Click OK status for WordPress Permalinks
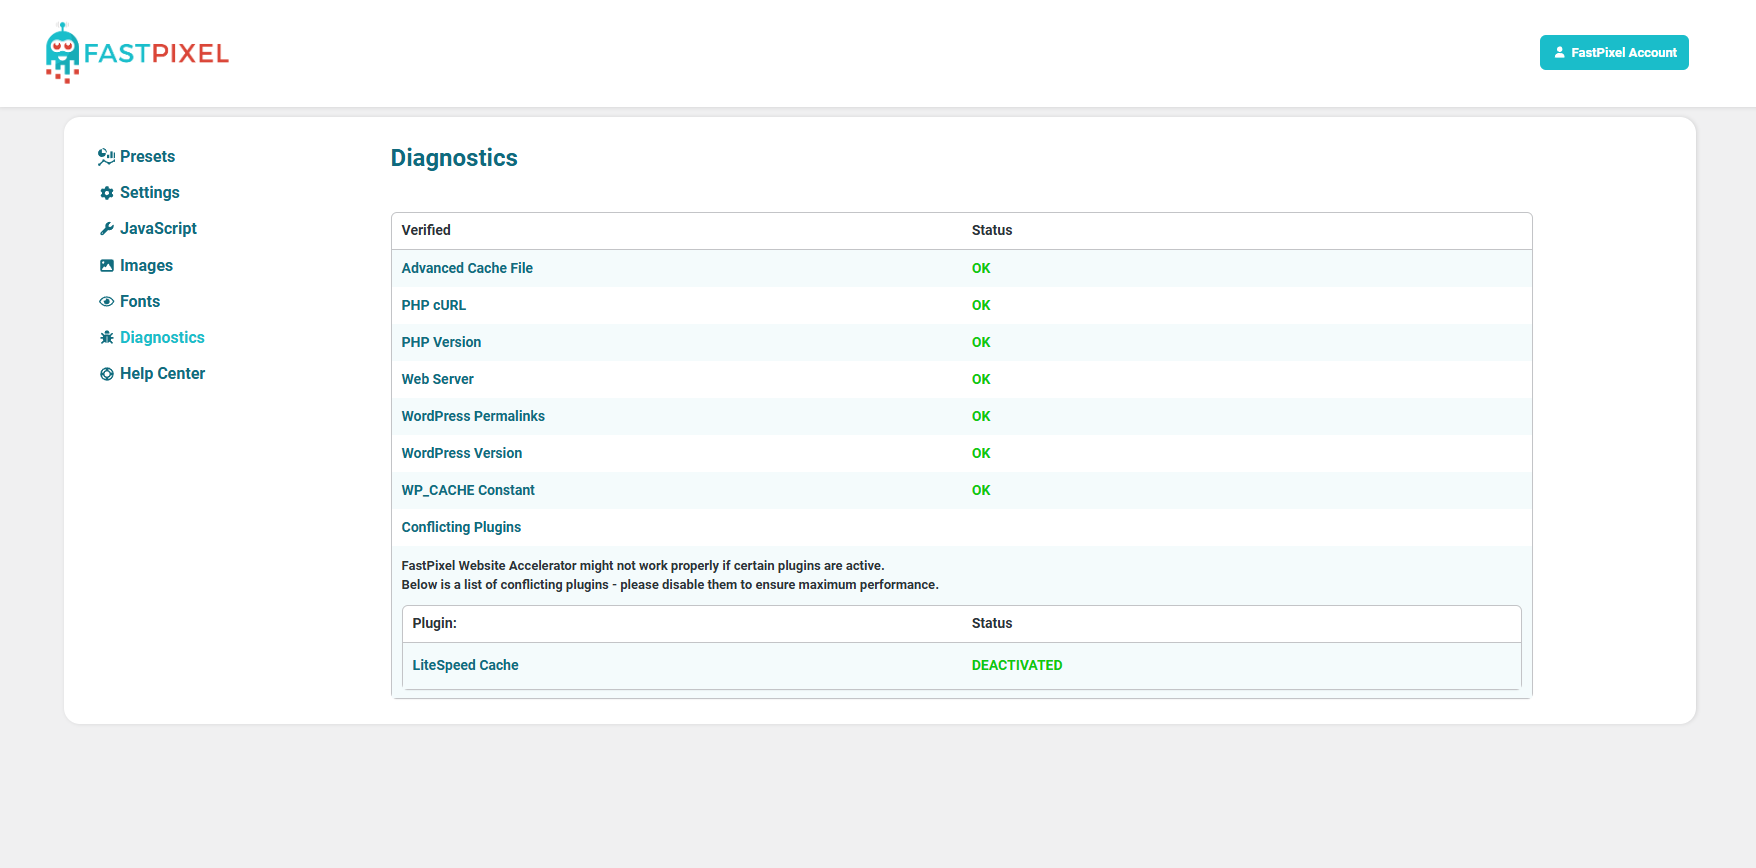 click(981, 416)
